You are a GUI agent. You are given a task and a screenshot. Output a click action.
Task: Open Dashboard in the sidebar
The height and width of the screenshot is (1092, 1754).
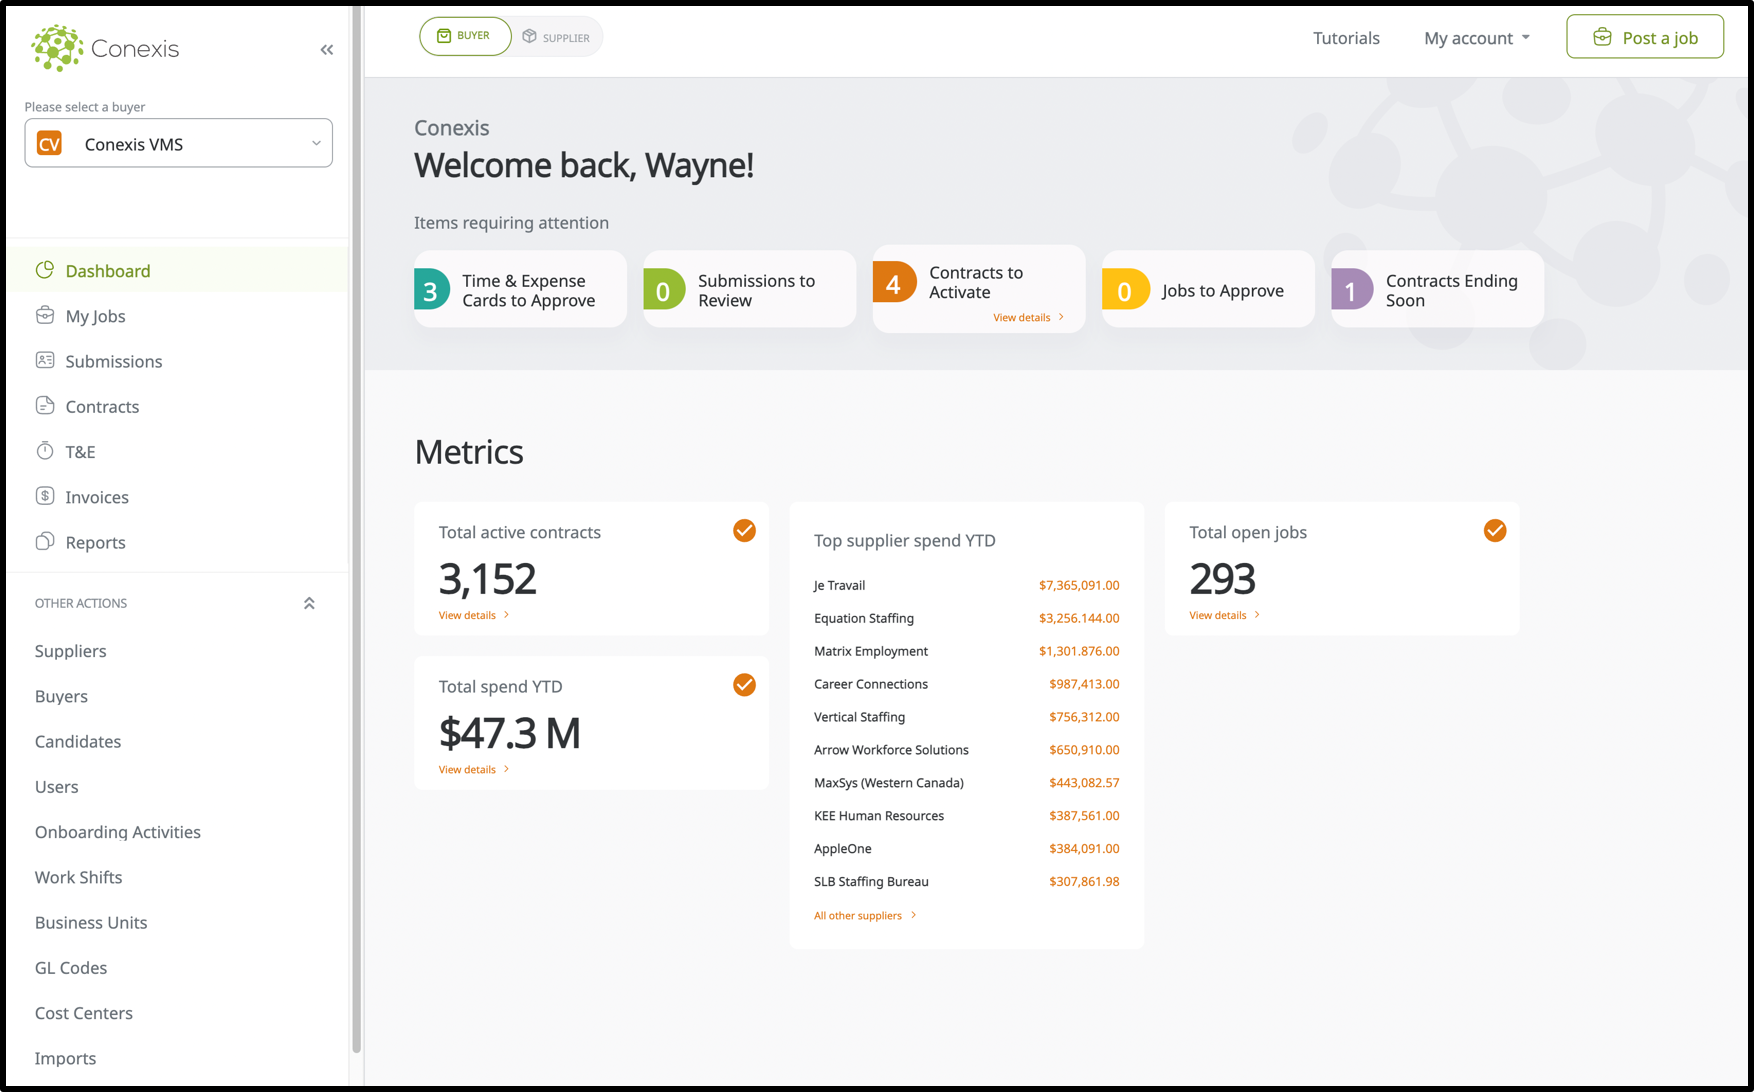coord(178,270)
